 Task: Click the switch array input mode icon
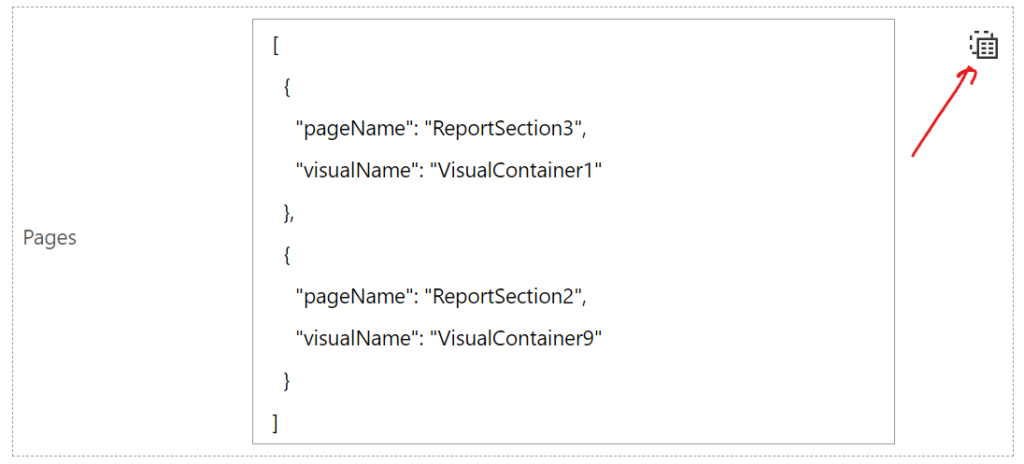tap(984, 45)
